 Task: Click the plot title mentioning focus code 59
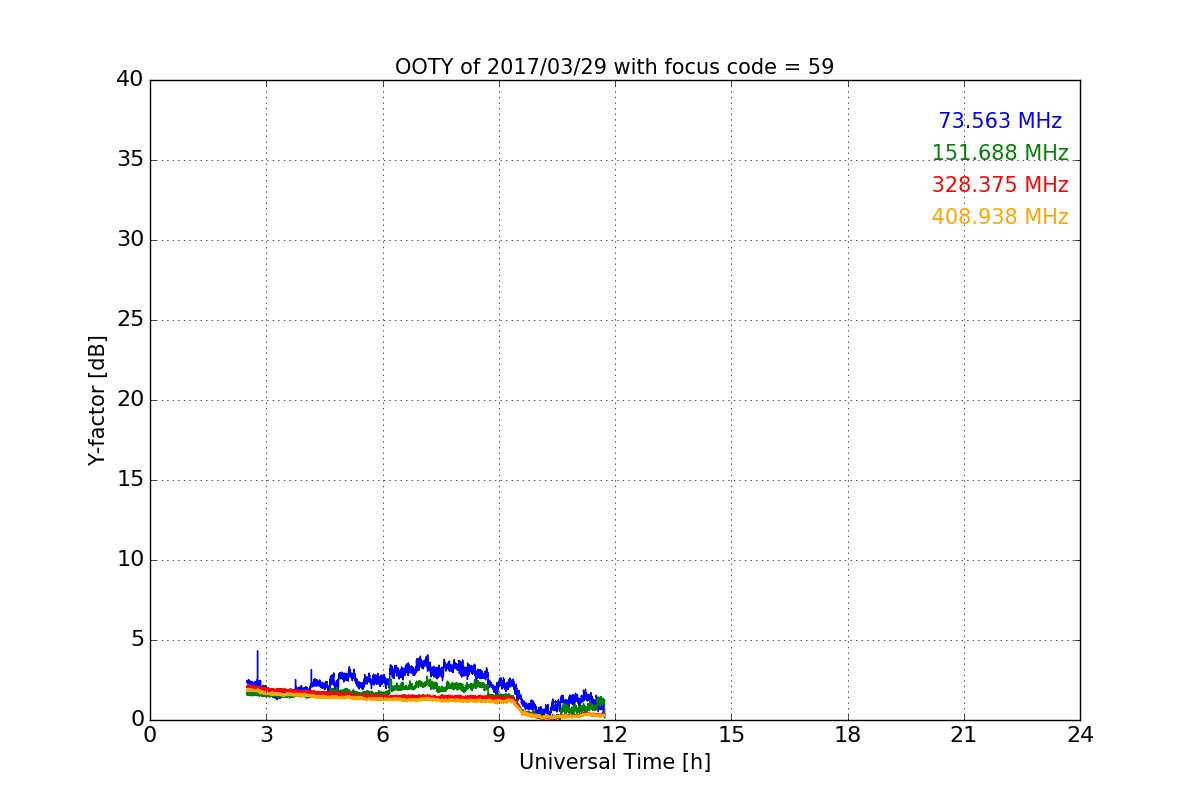coord(614,67)
